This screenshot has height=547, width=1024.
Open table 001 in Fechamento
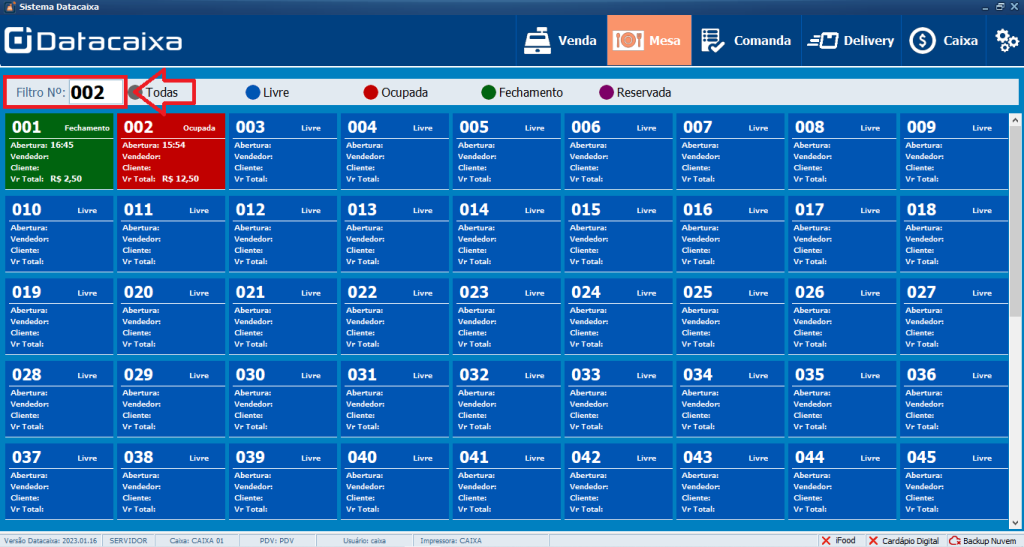click(x=60, y=150)
